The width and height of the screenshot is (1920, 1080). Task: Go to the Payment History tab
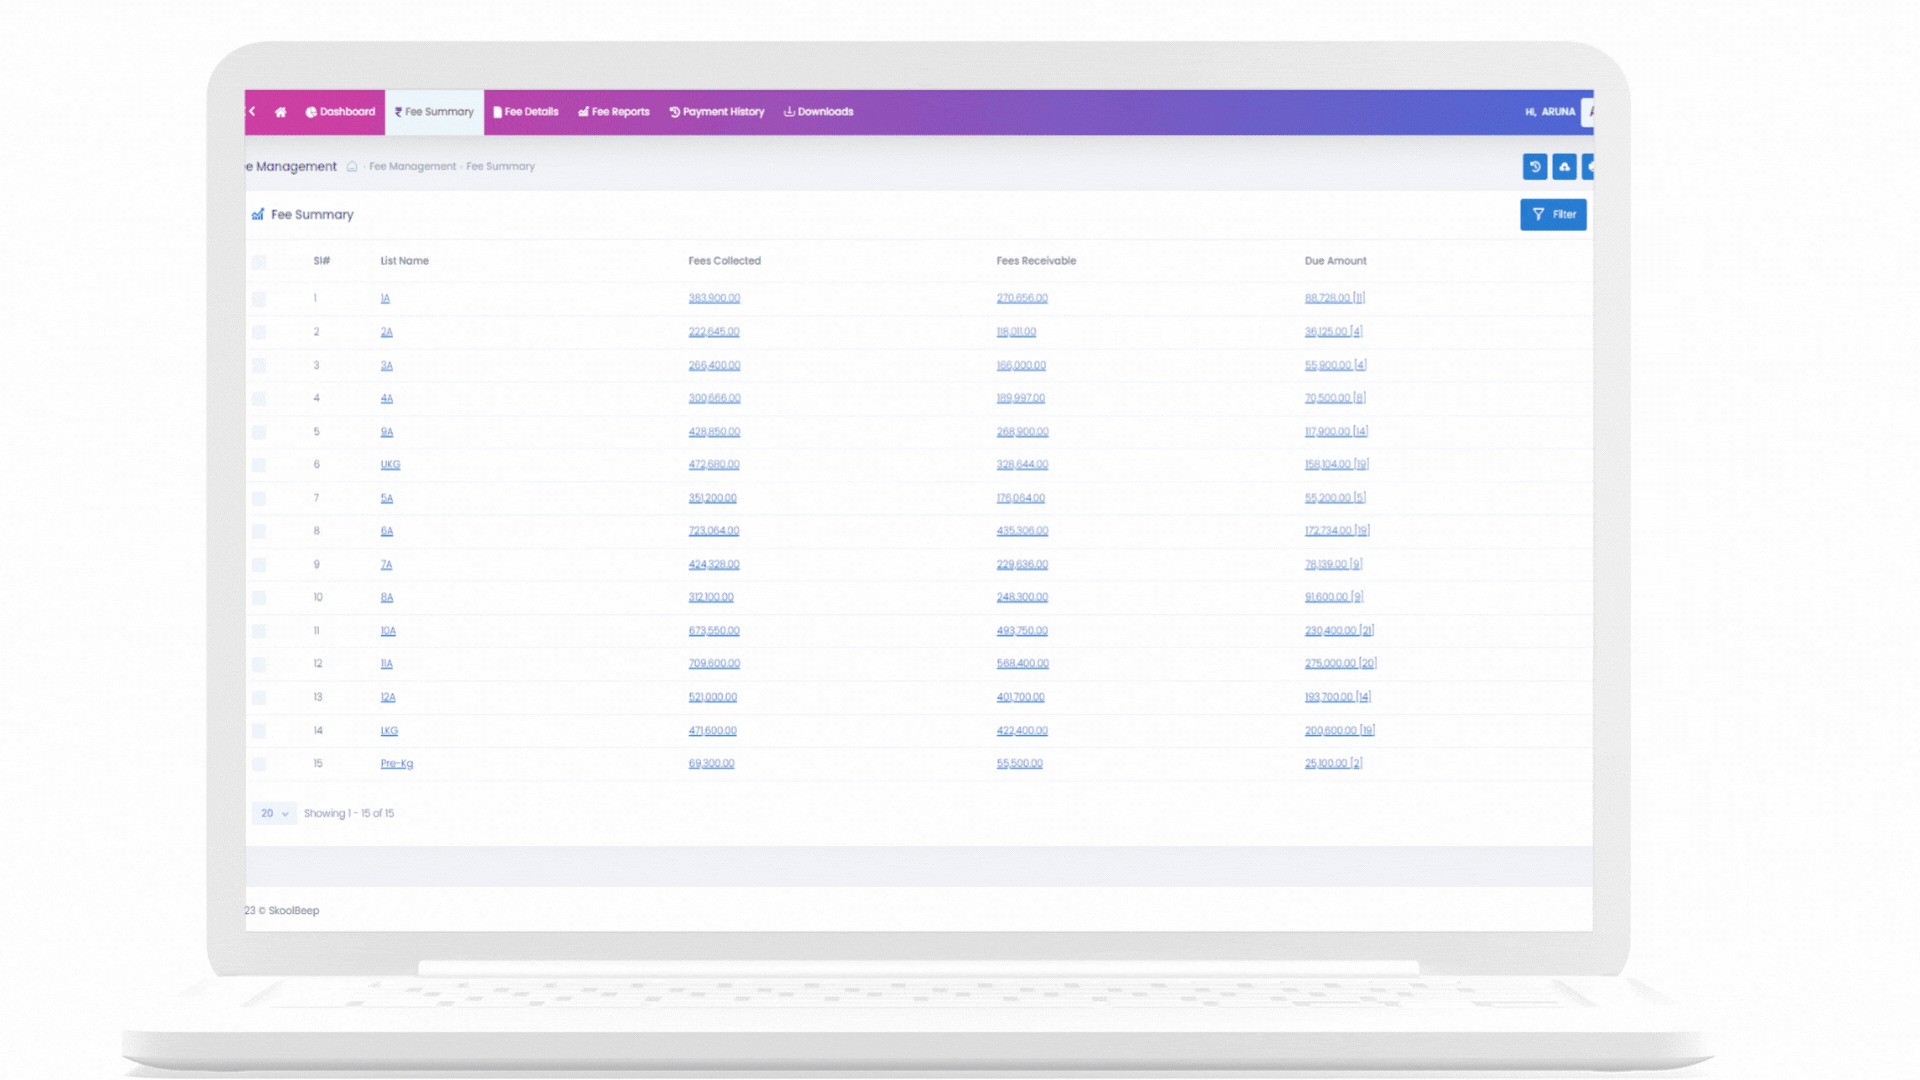pyautogui.click(x=717, y=112)
